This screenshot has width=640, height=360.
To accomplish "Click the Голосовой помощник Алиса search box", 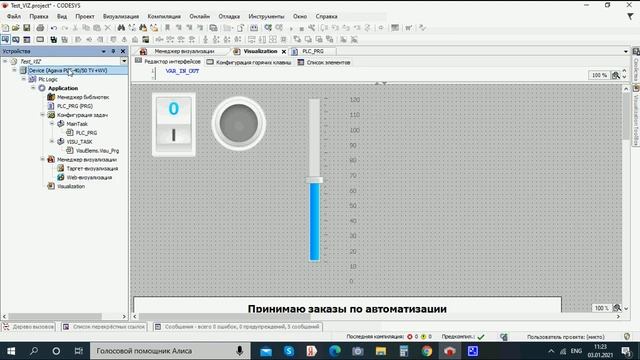I will (169, 351).
